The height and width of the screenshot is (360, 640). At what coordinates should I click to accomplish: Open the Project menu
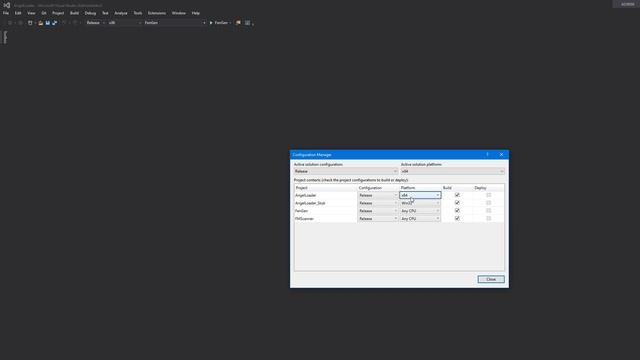click(58, 13)
